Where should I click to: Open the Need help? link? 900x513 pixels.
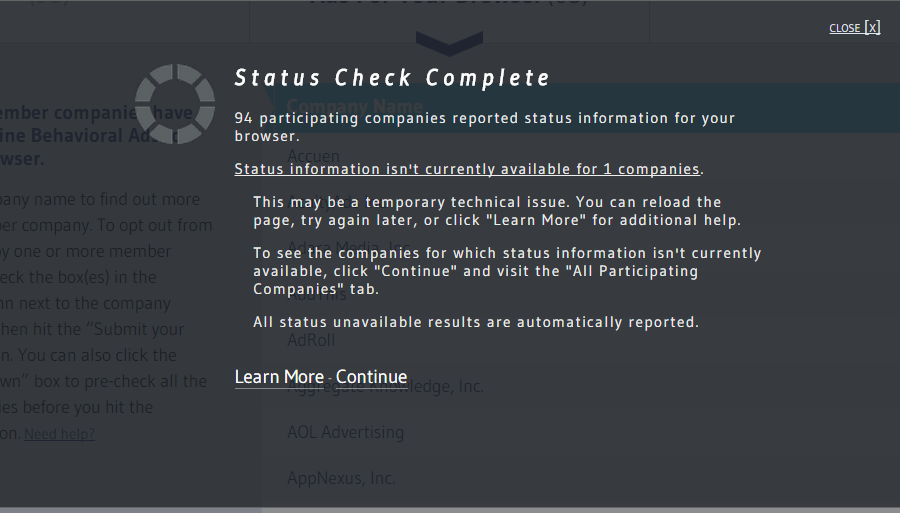click(x=60, y=434)
